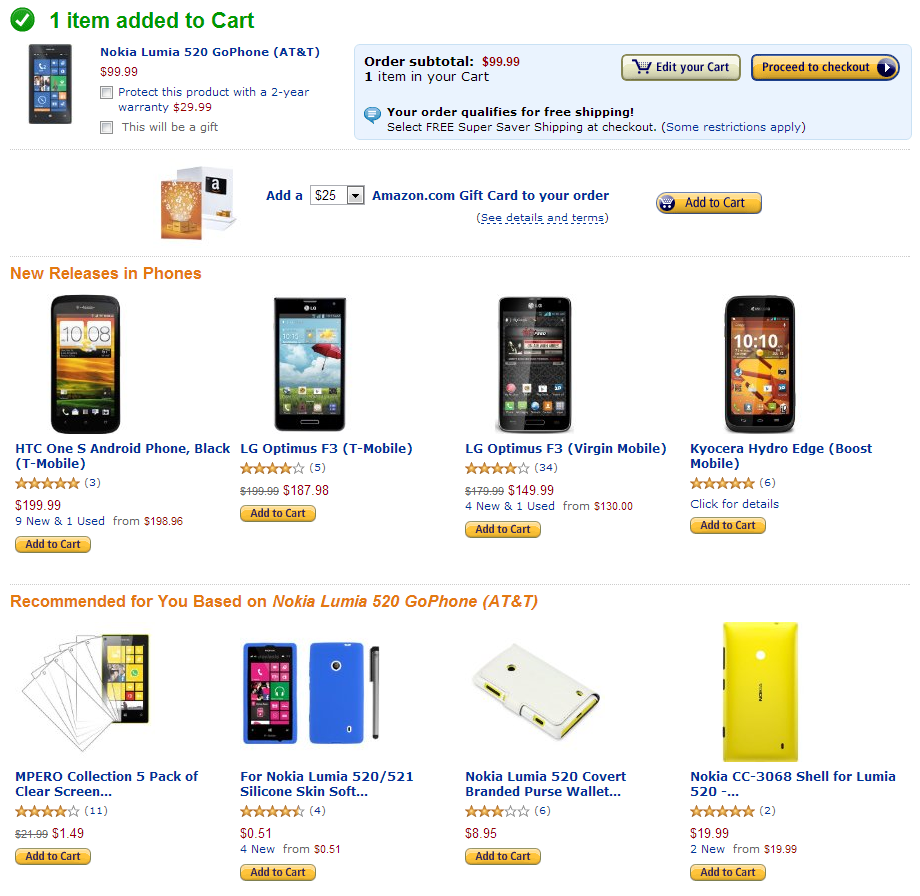Click the blue speech bubble shipping icon
920x896 pixels.
coord(372,114)
